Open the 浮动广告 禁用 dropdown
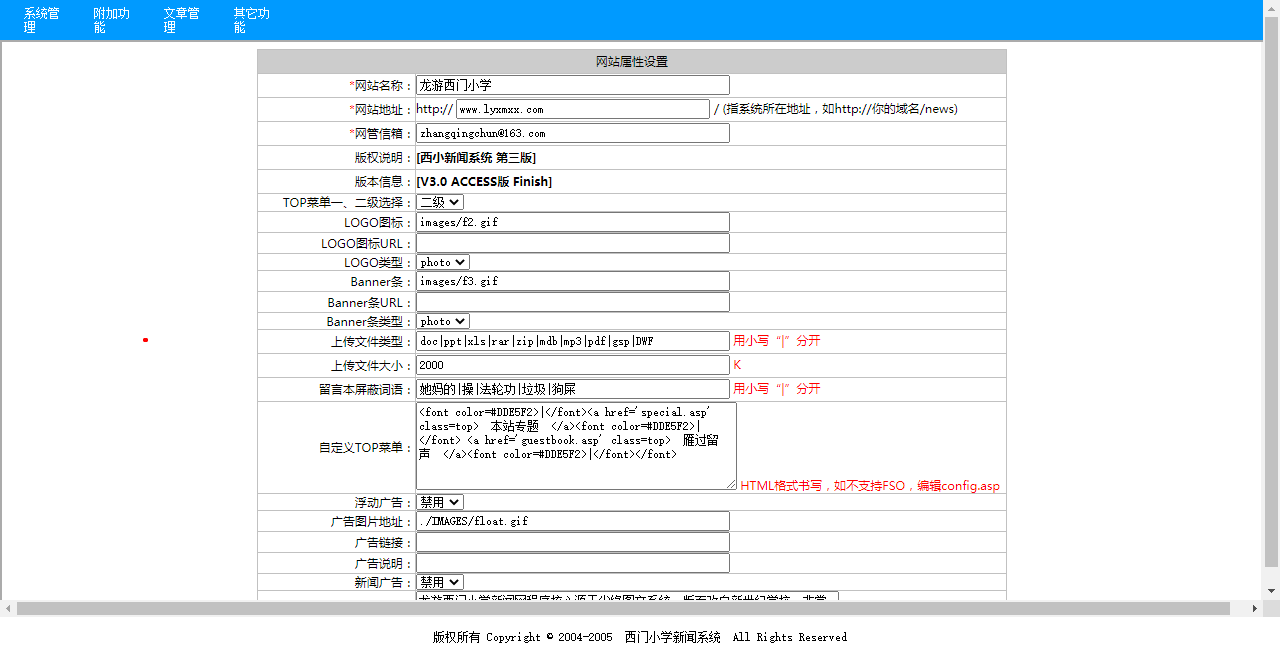Image resolution: width=1280 pixels, height=657 pixels. pyautogui.click(x=440, y=502)
